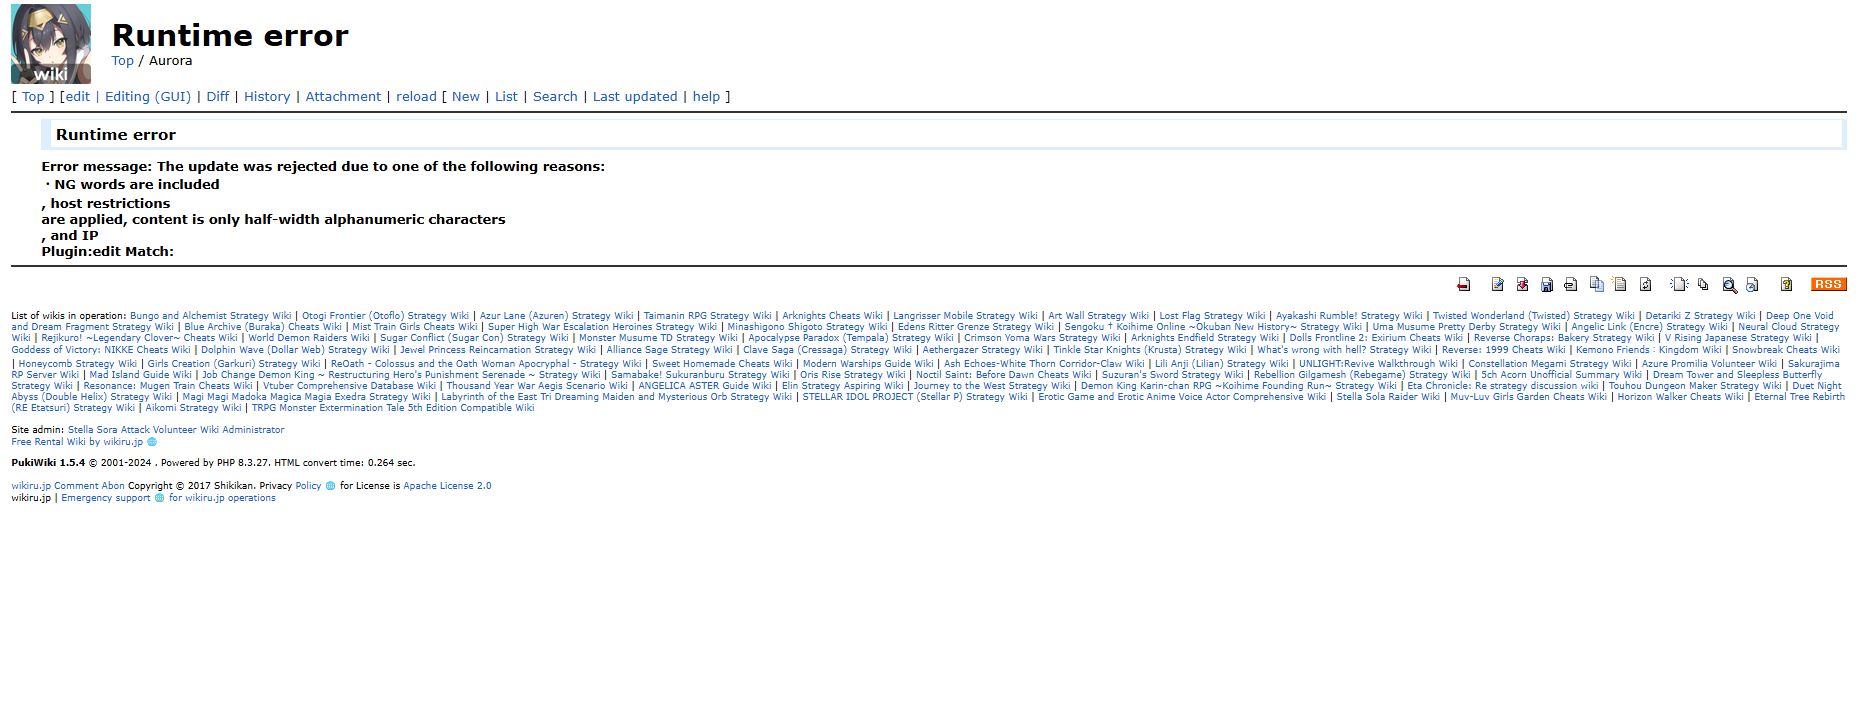The image size is (1856, 726).
Task: Open Aikomi Strategy Wiki link
Action: (x=193, y=408)
